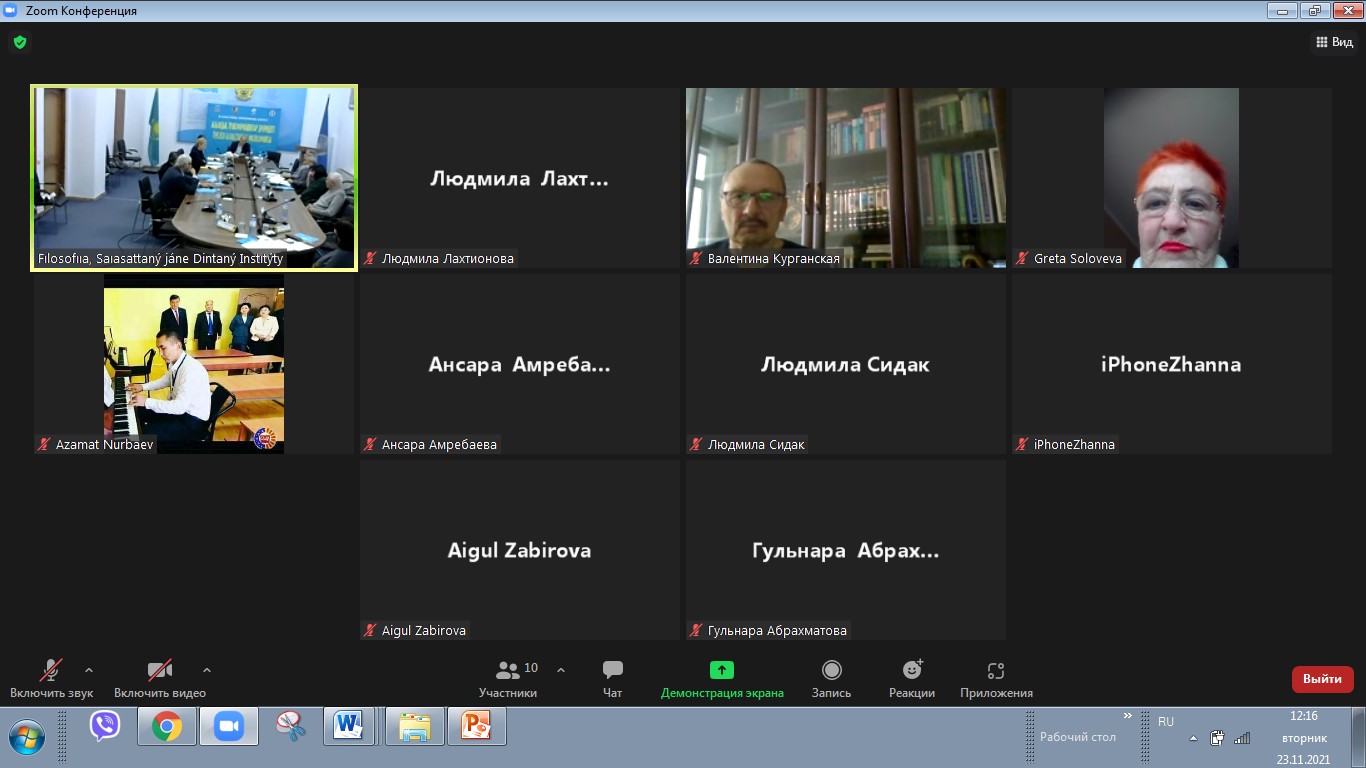Image resolution: width=1366 pixels, height=768 pixels.
Task: Select the Filosofiia institute video tile
Action: point(194,177)
